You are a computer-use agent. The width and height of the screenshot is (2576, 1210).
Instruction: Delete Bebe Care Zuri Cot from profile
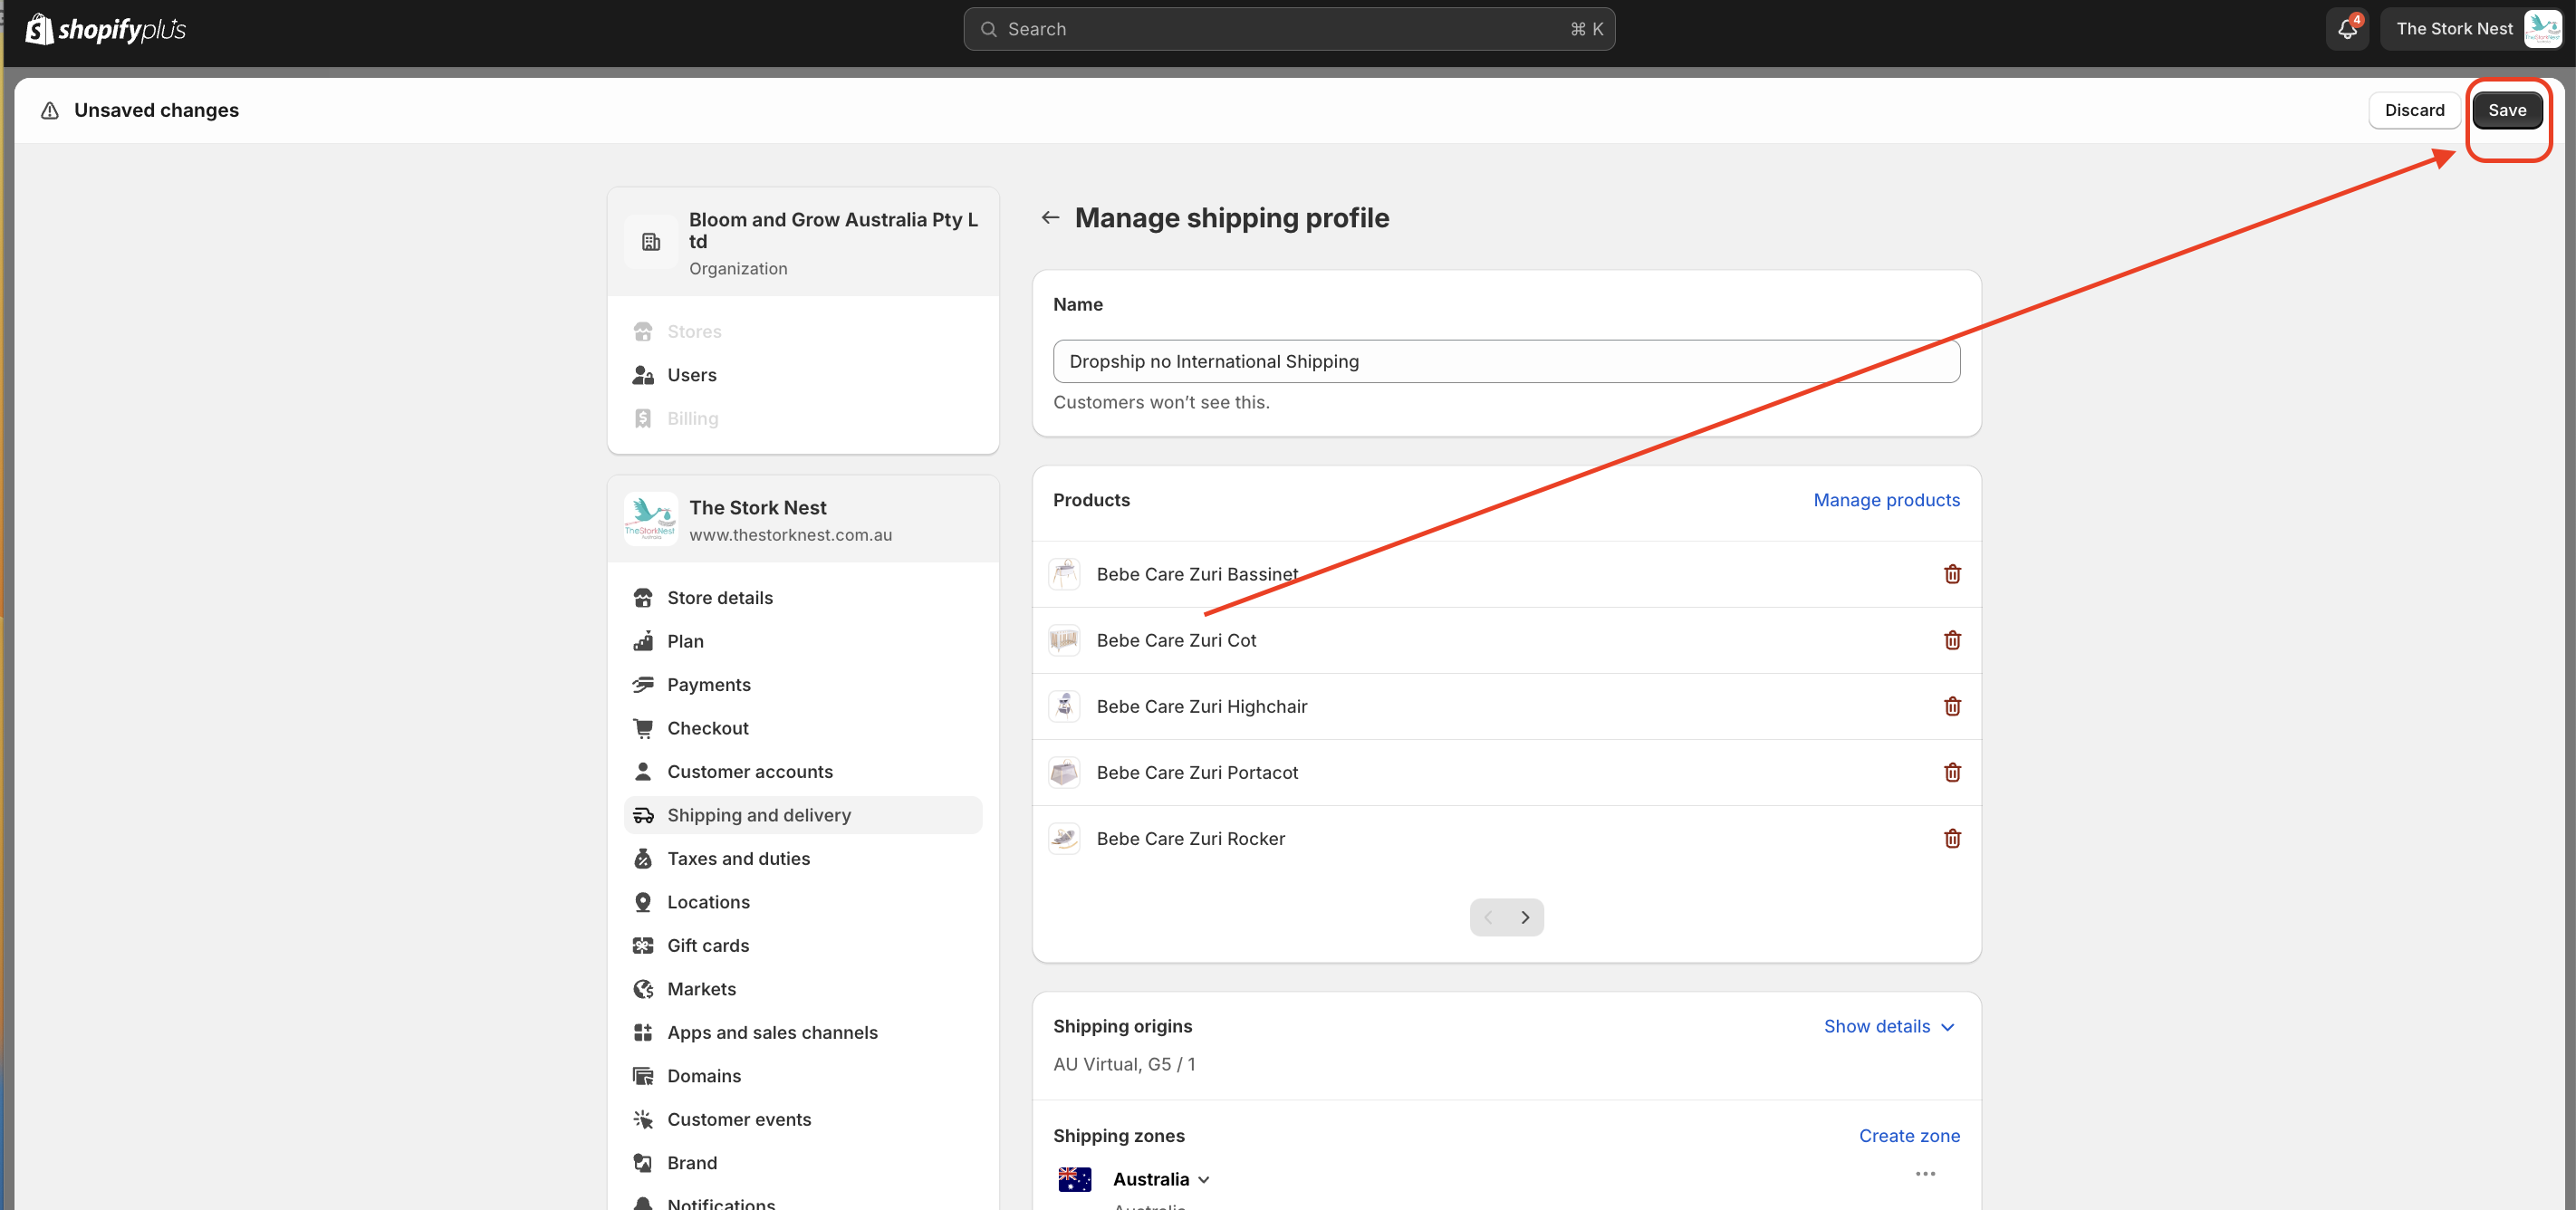click(1952, 640)
